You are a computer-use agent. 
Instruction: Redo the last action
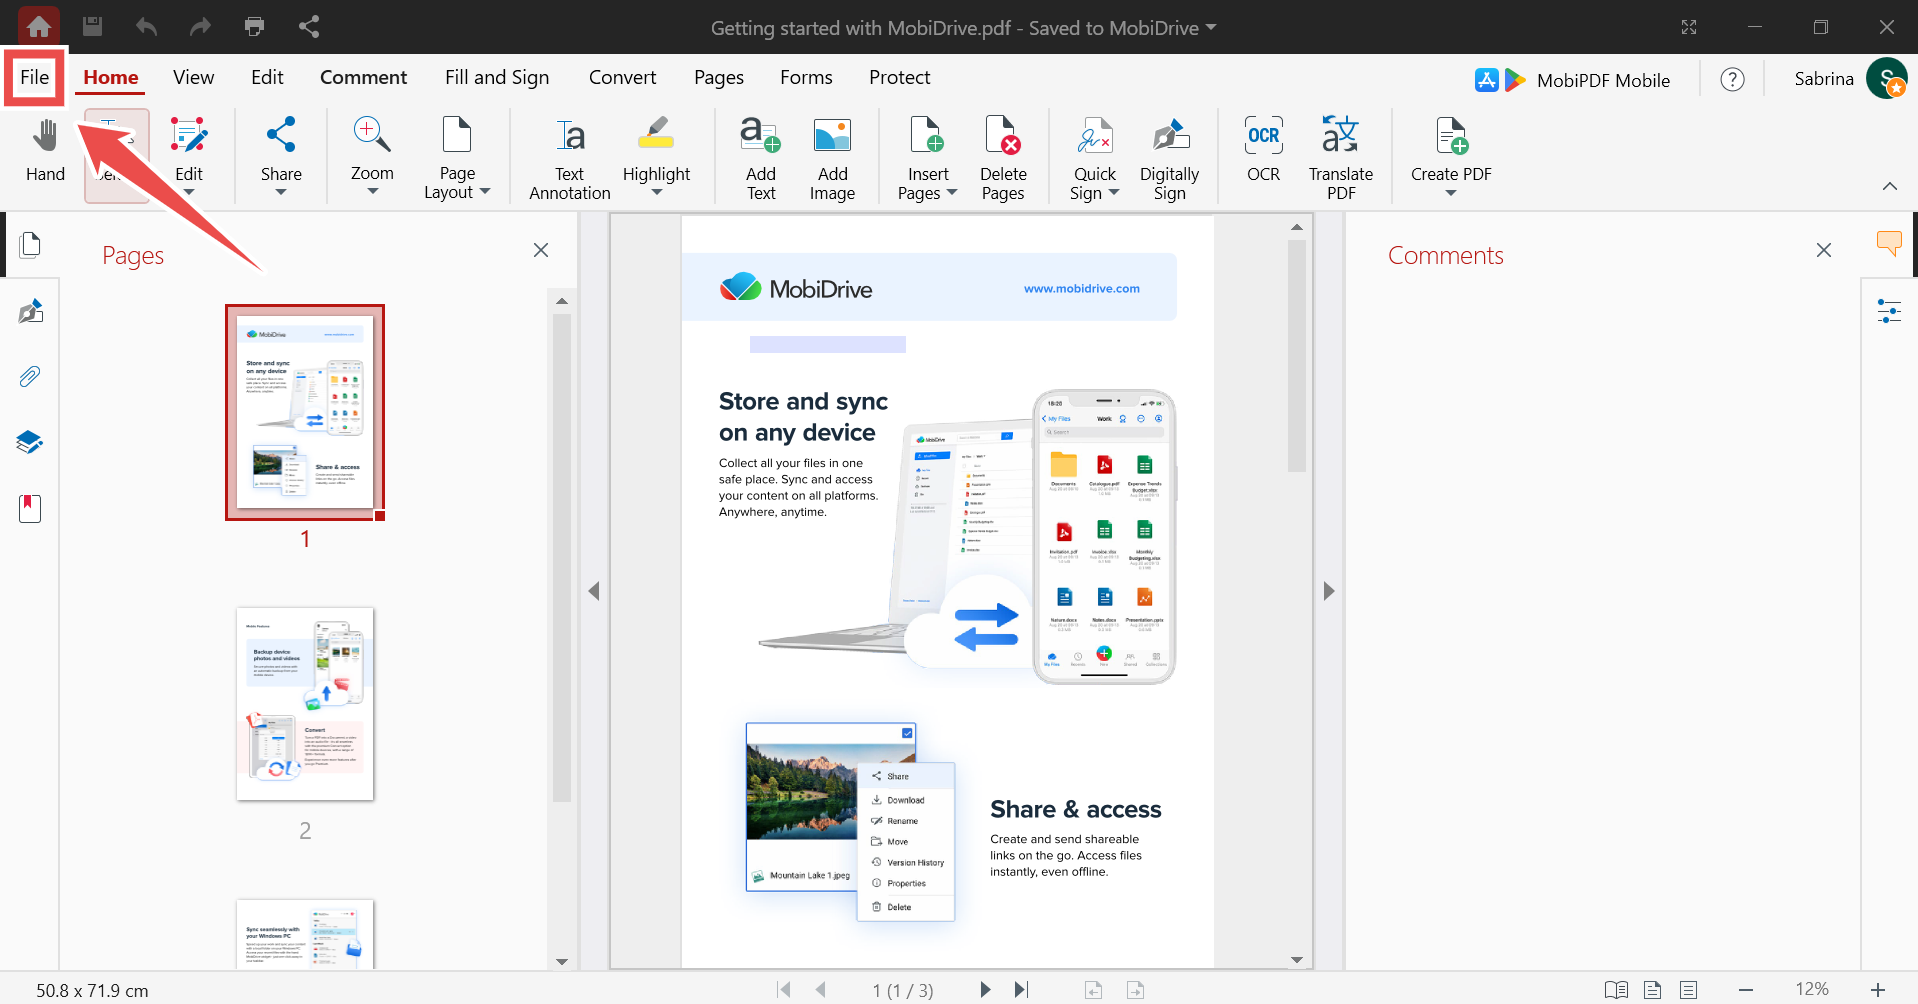(x=200, y=27)
